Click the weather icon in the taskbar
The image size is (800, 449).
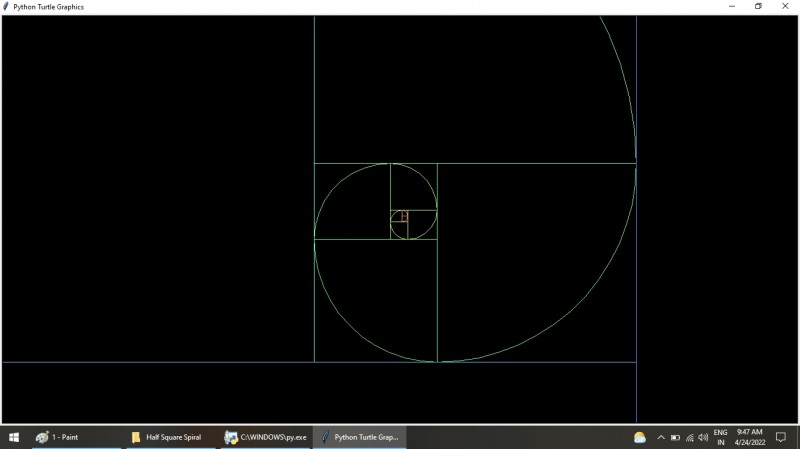(640, 437)
